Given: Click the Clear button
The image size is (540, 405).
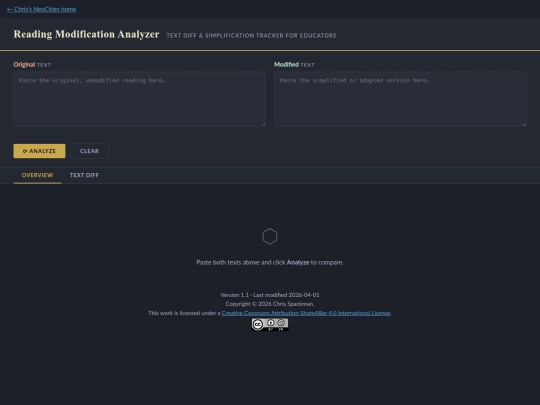Looking at the screenshot, I should coord(89,151).
